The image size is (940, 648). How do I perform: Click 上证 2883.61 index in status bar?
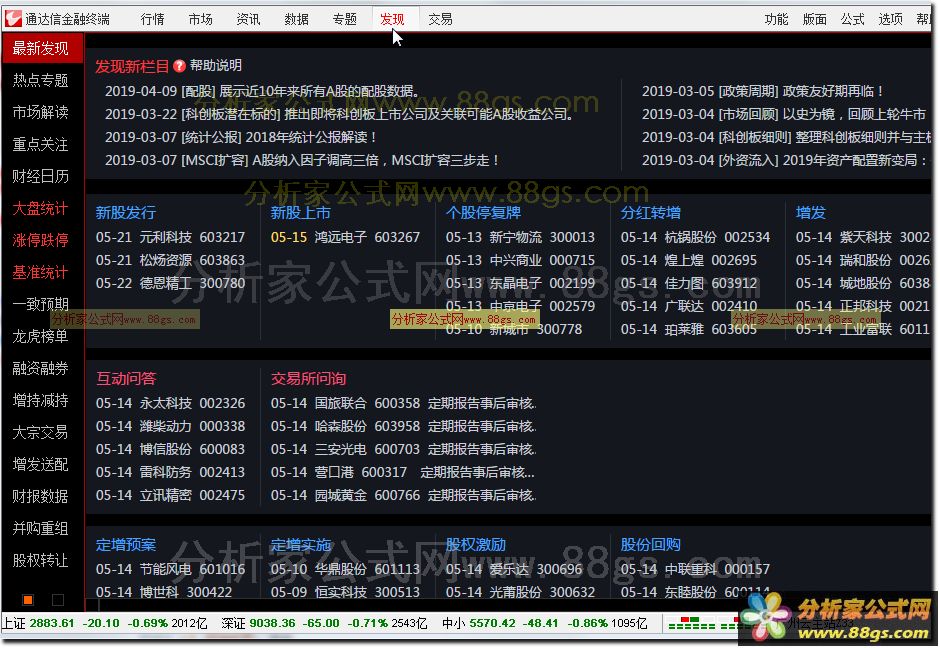[105, 623]
